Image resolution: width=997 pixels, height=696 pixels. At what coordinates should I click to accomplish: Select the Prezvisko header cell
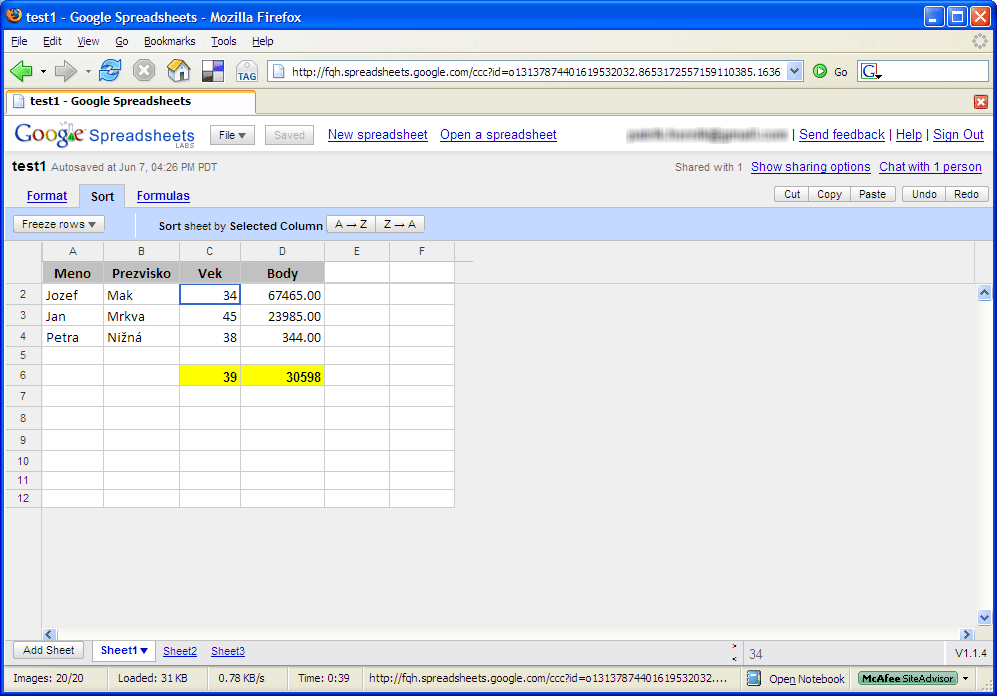pos(141,273)
